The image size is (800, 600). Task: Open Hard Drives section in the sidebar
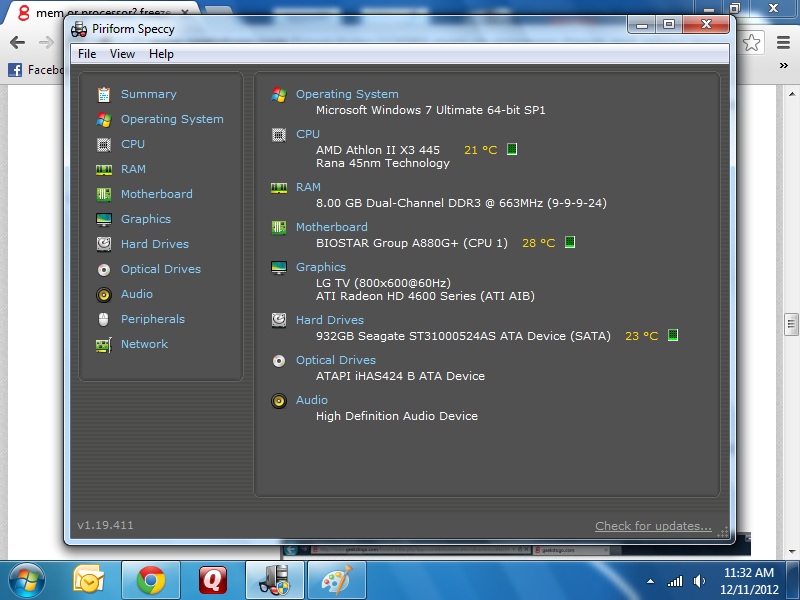pyautogui.click(x=155, y=244)
